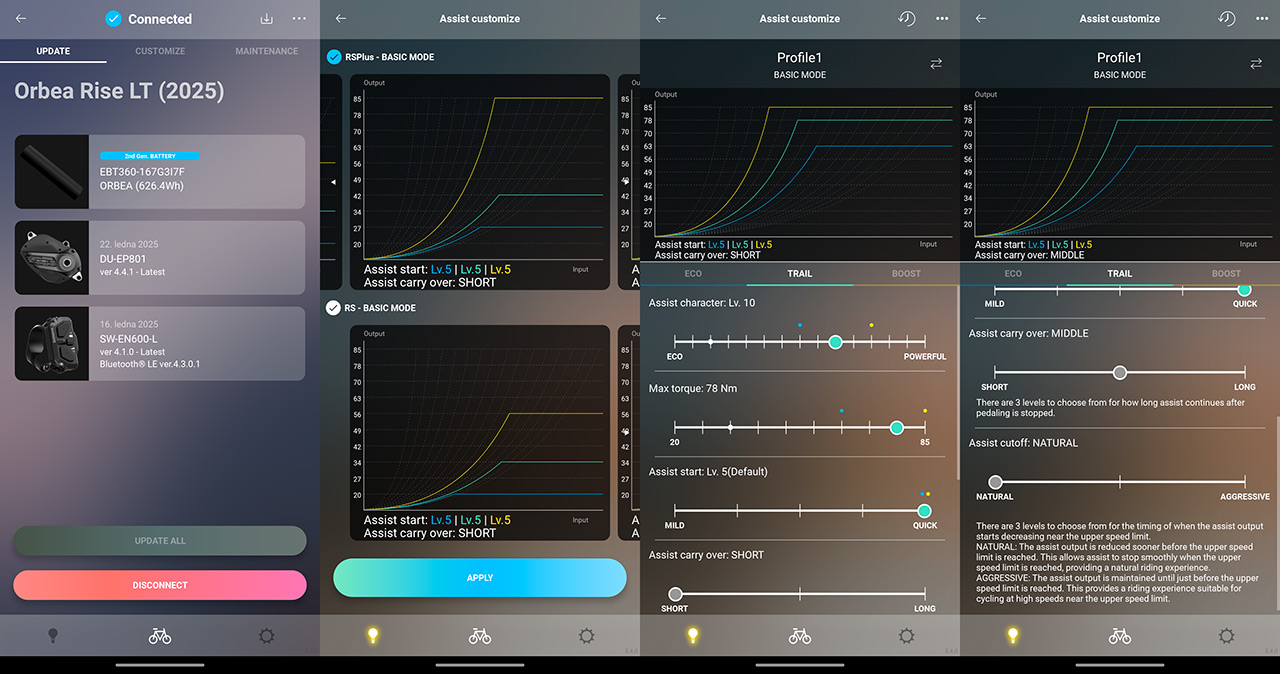Tap the APPLY button
Screen dimensions: 1280x674
(480, 578)
